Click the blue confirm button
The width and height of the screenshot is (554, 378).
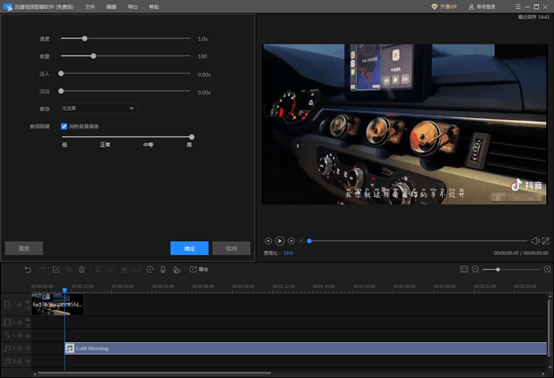(x=189, y=248)
